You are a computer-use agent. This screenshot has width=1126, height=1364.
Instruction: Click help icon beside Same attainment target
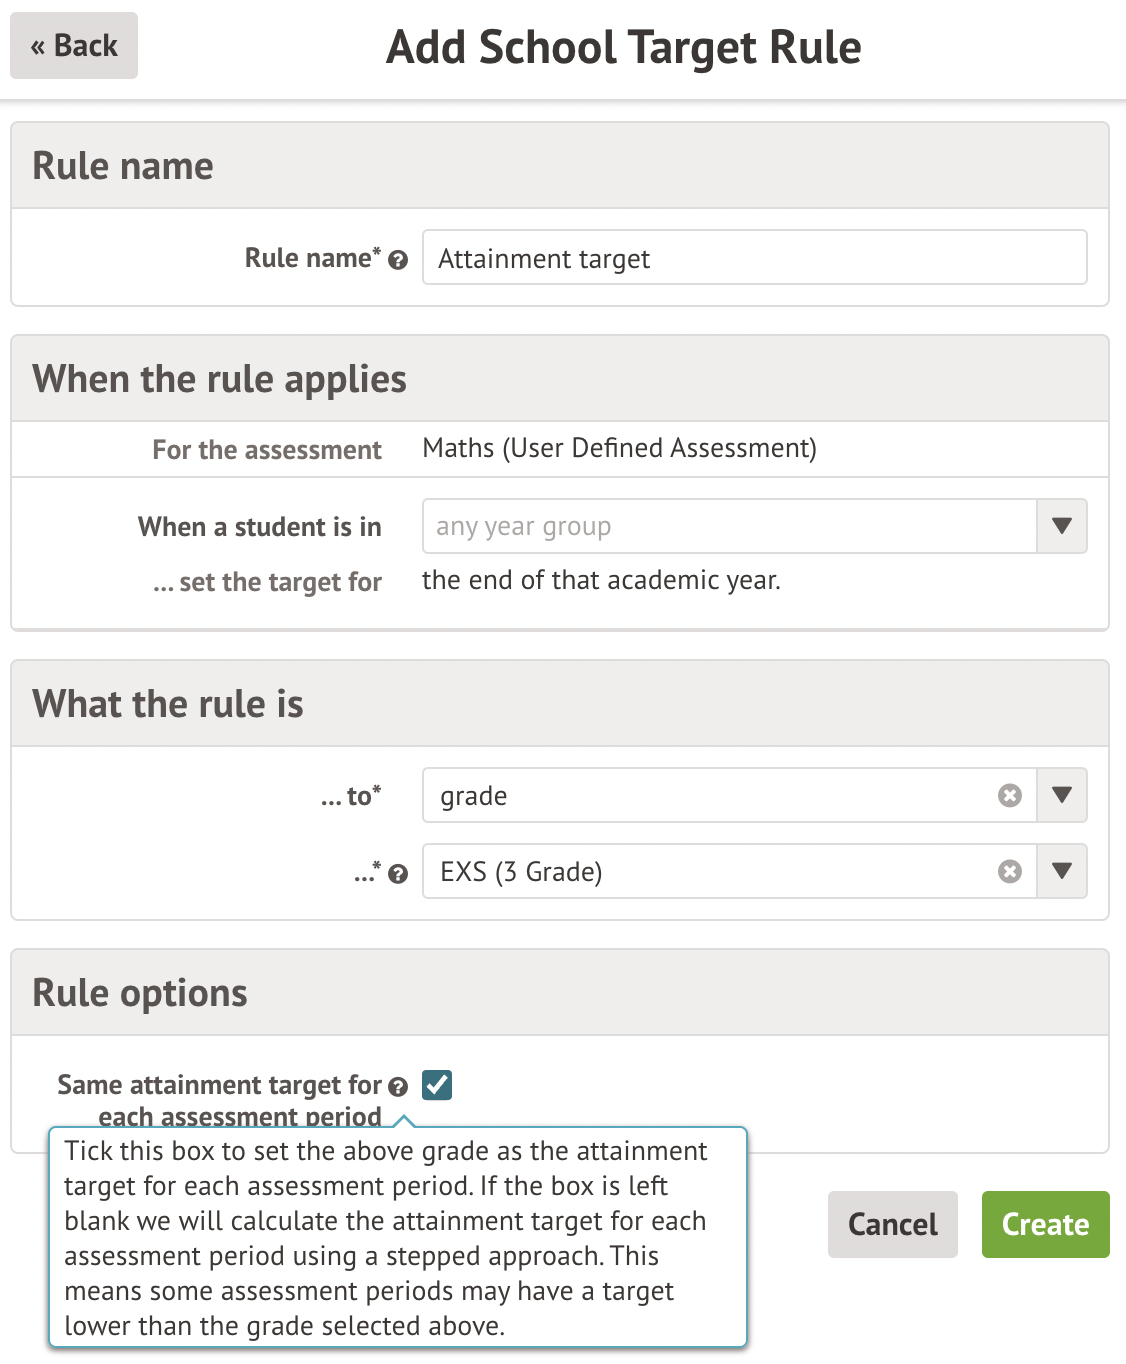[x=398, y=1087]
